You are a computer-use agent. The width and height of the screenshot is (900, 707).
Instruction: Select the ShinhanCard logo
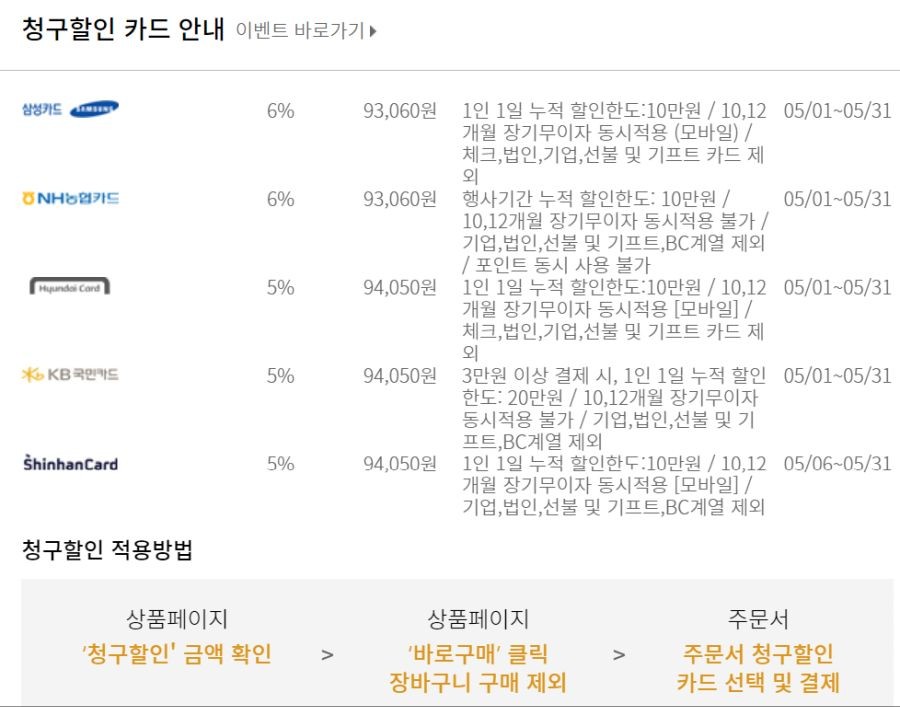(x=70, y=463)
